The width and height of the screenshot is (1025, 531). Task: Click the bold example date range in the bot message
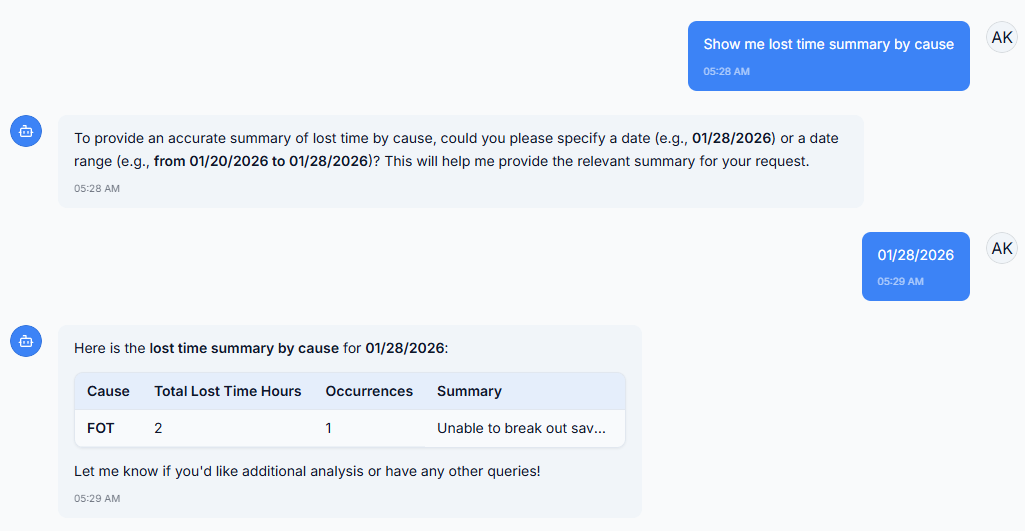pos(260,161)
